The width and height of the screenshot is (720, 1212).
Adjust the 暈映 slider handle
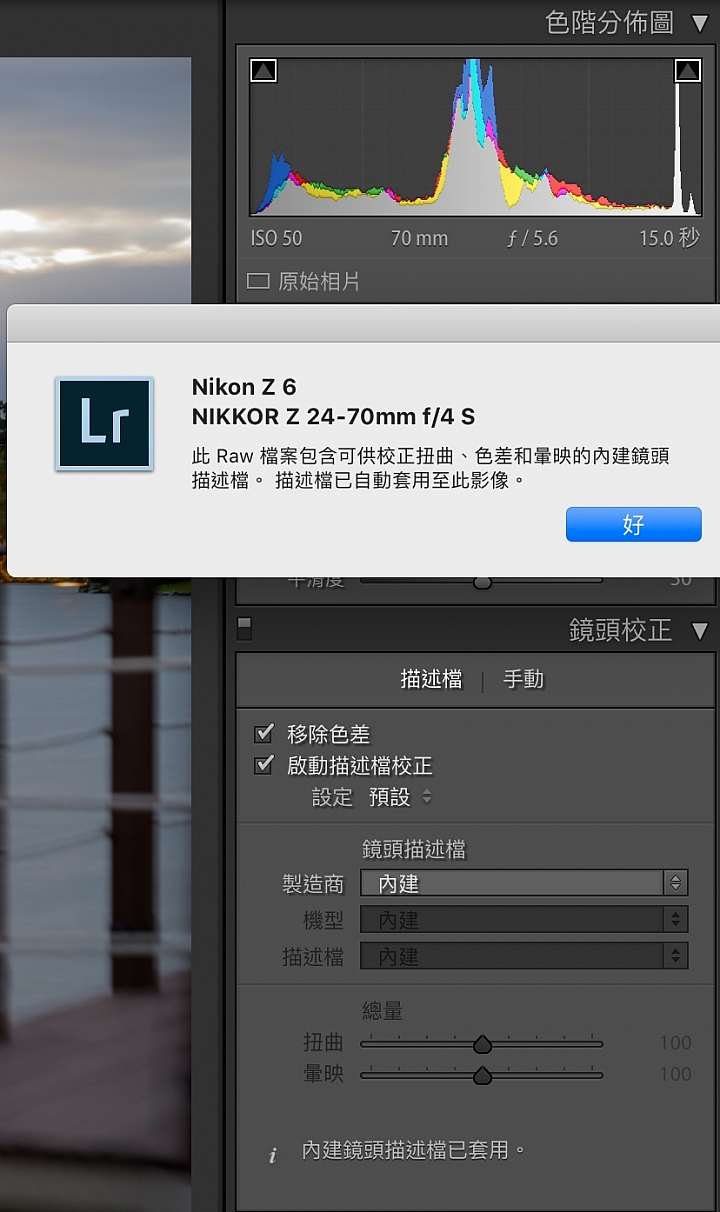(482, 1076)
